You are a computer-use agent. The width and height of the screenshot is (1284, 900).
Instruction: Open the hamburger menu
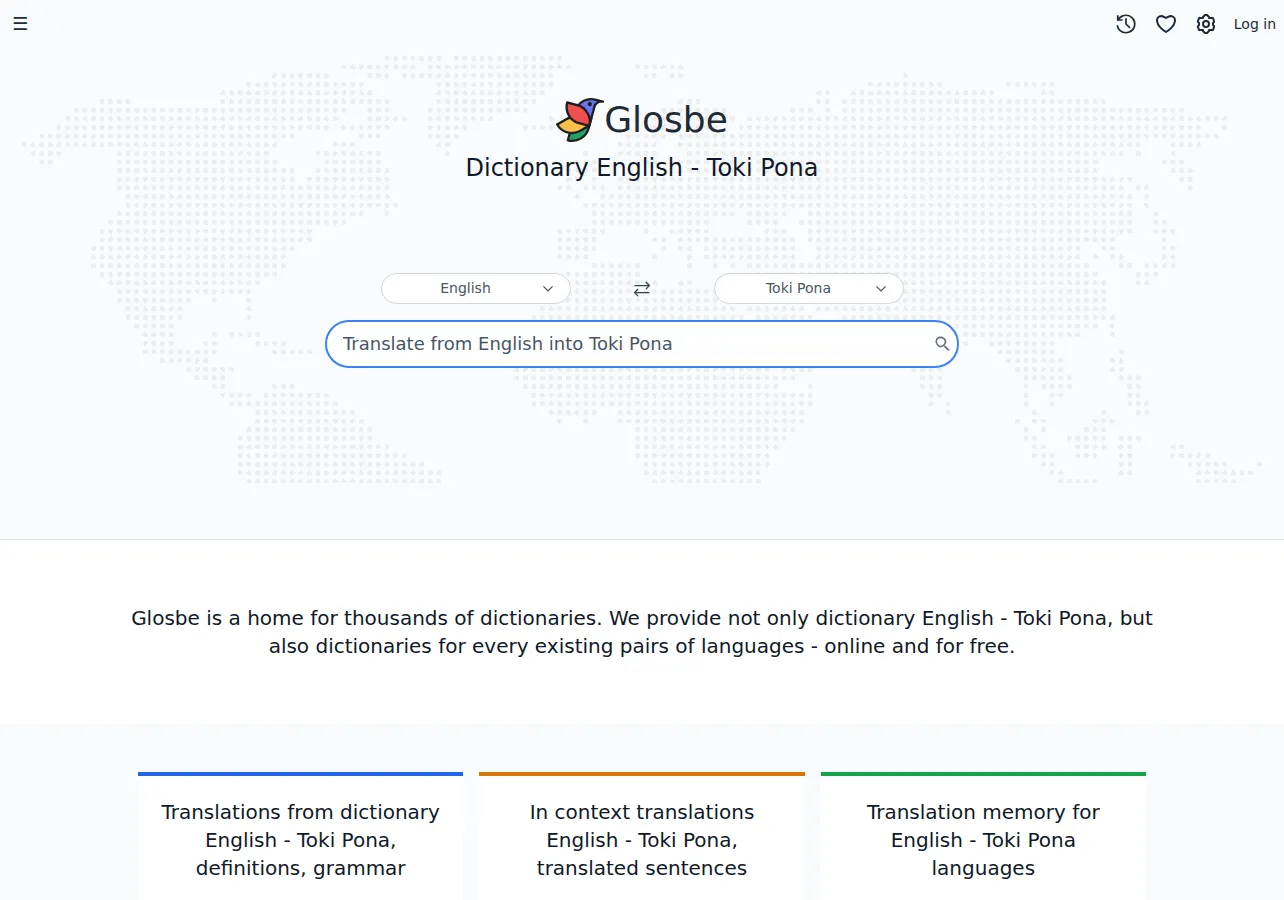point(20,24)
